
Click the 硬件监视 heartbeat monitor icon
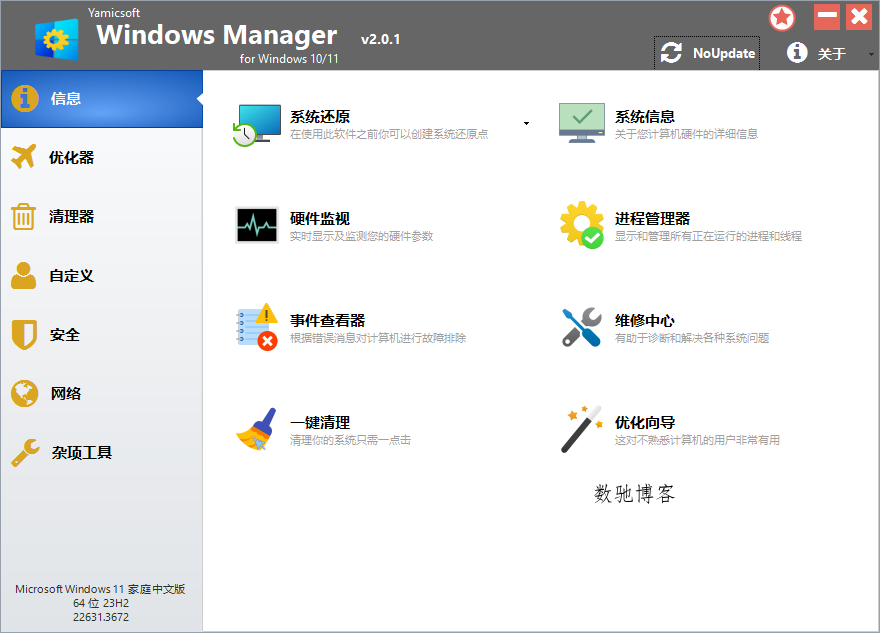coord(257,225)
